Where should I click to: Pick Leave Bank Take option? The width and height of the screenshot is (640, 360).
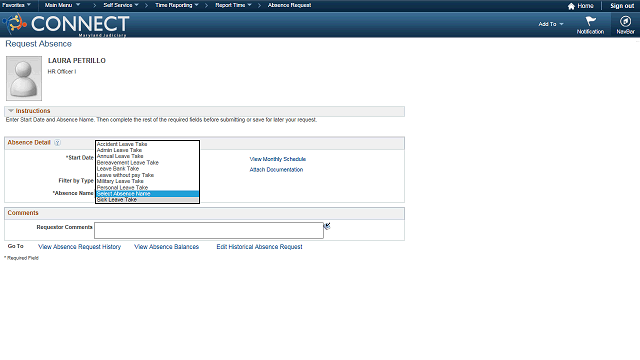coord(147,169)
